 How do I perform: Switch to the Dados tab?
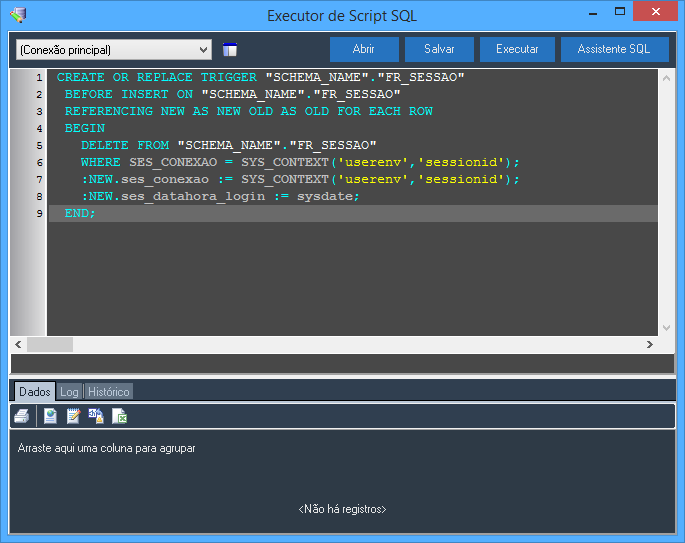[x=34, y=392]
